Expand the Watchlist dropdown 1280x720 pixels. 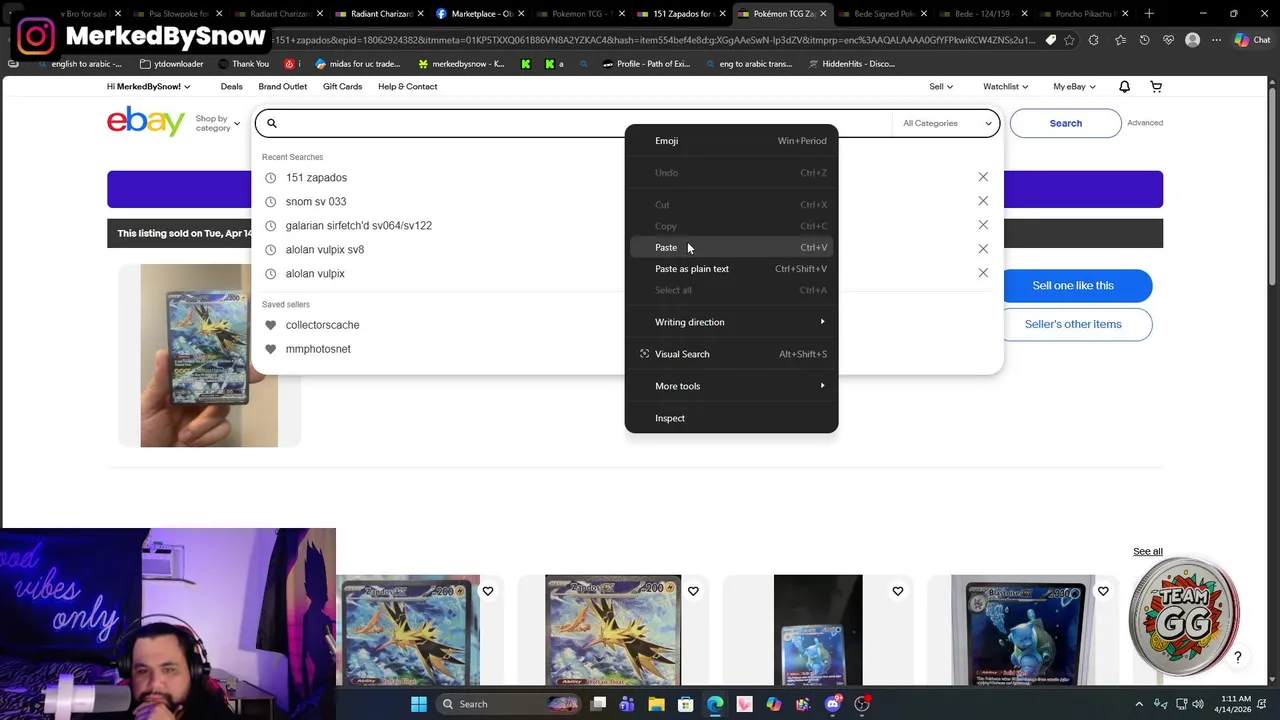click(x=1005, y=87)
